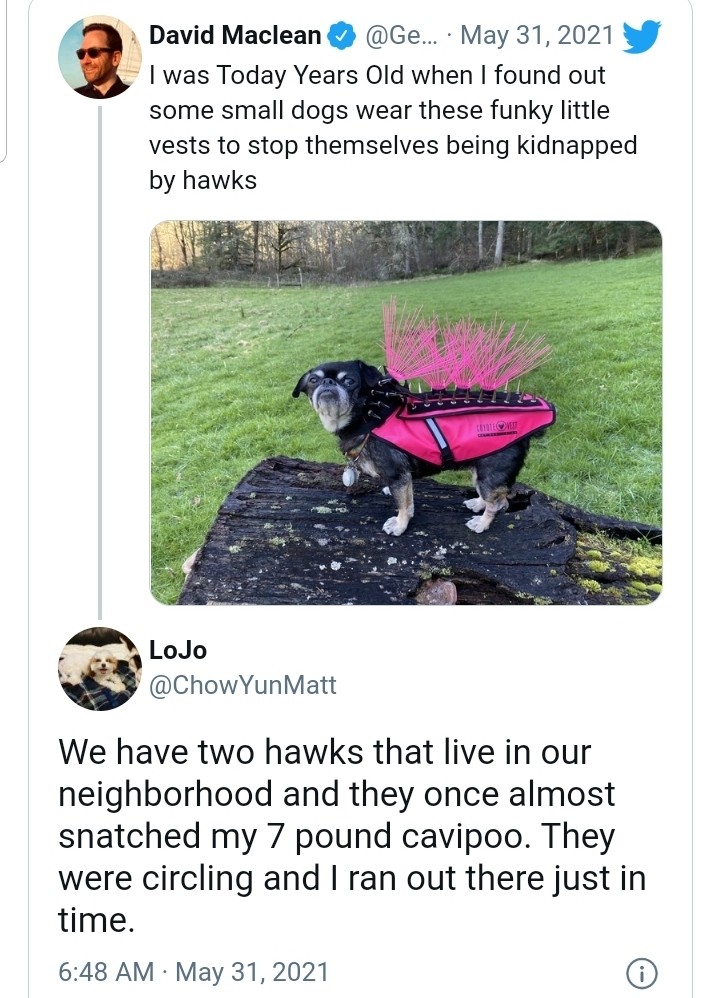Screen dimensions: 720x998
Task: Click the LoJo display name
Action: [x=178, y=650]
